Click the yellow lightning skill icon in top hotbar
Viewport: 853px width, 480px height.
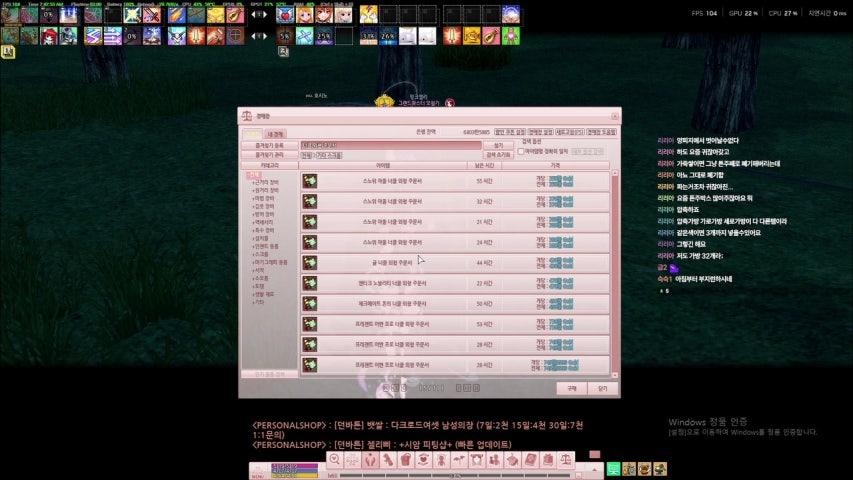tap(132, 15)
